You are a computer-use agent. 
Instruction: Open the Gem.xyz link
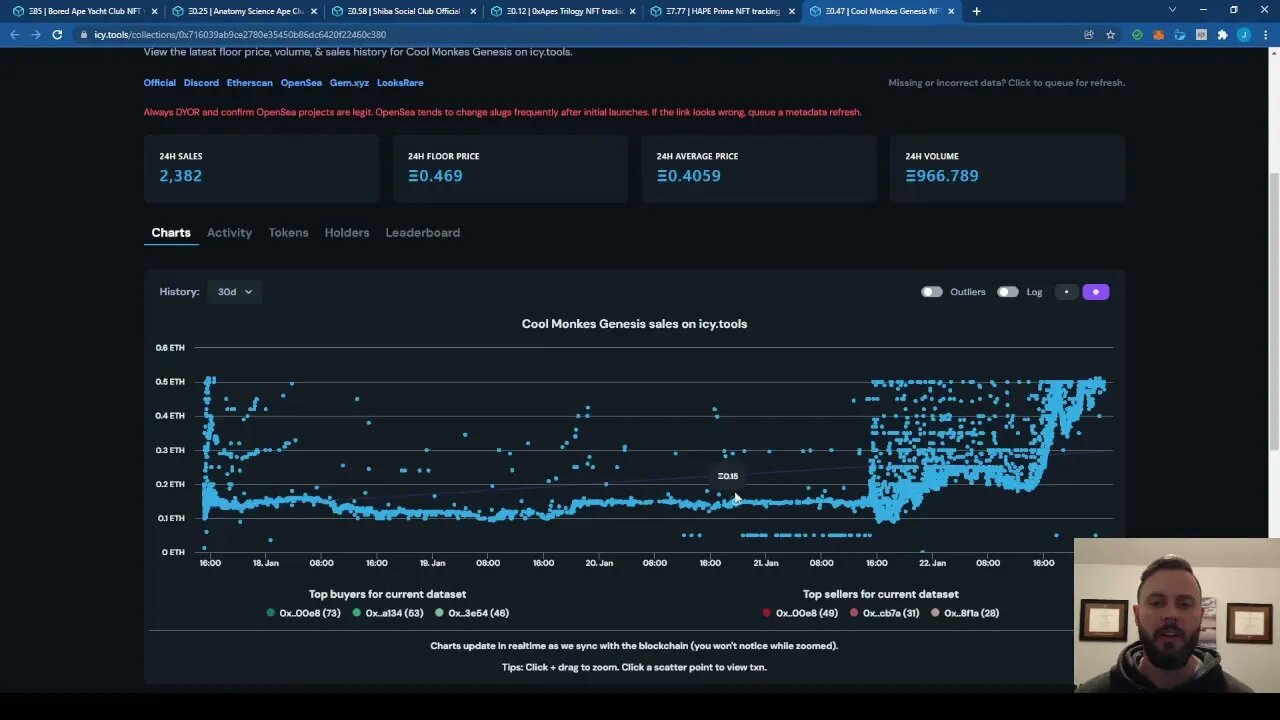[x=349, y=83]
